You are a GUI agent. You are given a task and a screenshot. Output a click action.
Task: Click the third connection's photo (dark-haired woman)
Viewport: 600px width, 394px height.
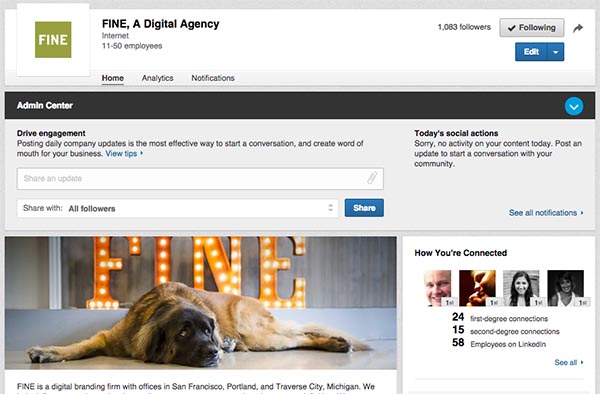[x=522, y=288]
